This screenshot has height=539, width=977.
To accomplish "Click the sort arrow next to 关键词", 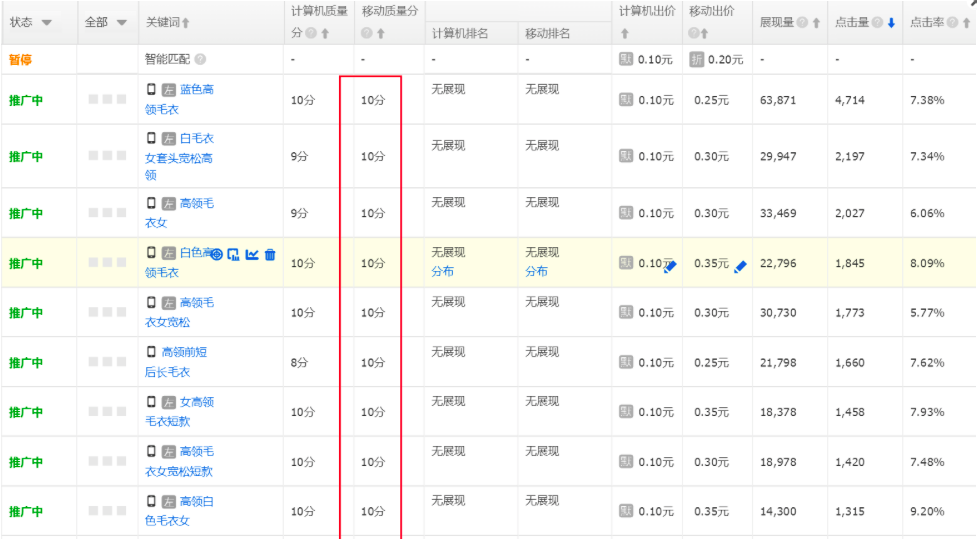I will pos(186,23).
